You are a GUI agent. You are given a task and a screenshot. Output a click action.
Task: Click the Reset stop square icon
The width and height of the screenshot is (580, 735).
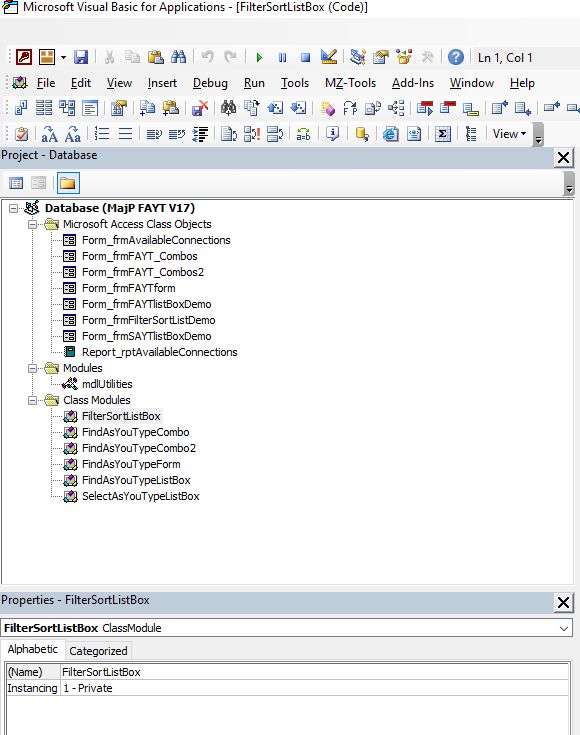tap(305, 58)
